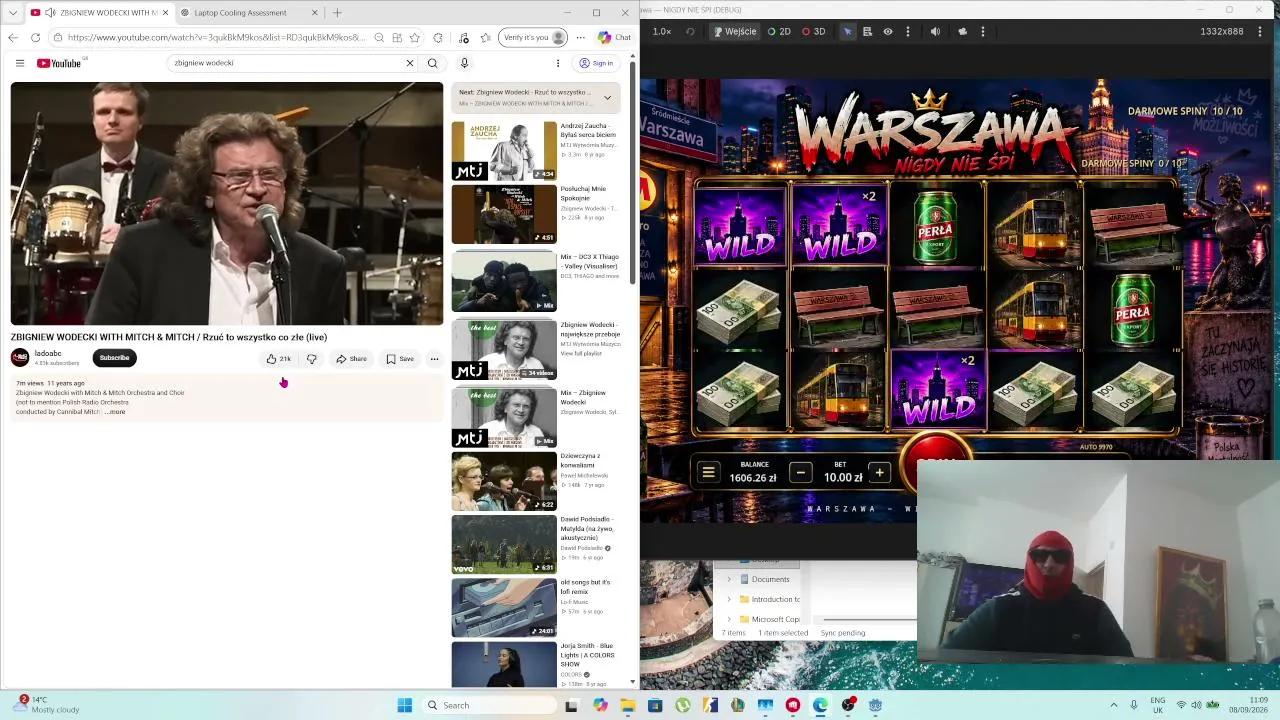
Task: Toggle the microphone in system tray
Action: (1134, 705)
